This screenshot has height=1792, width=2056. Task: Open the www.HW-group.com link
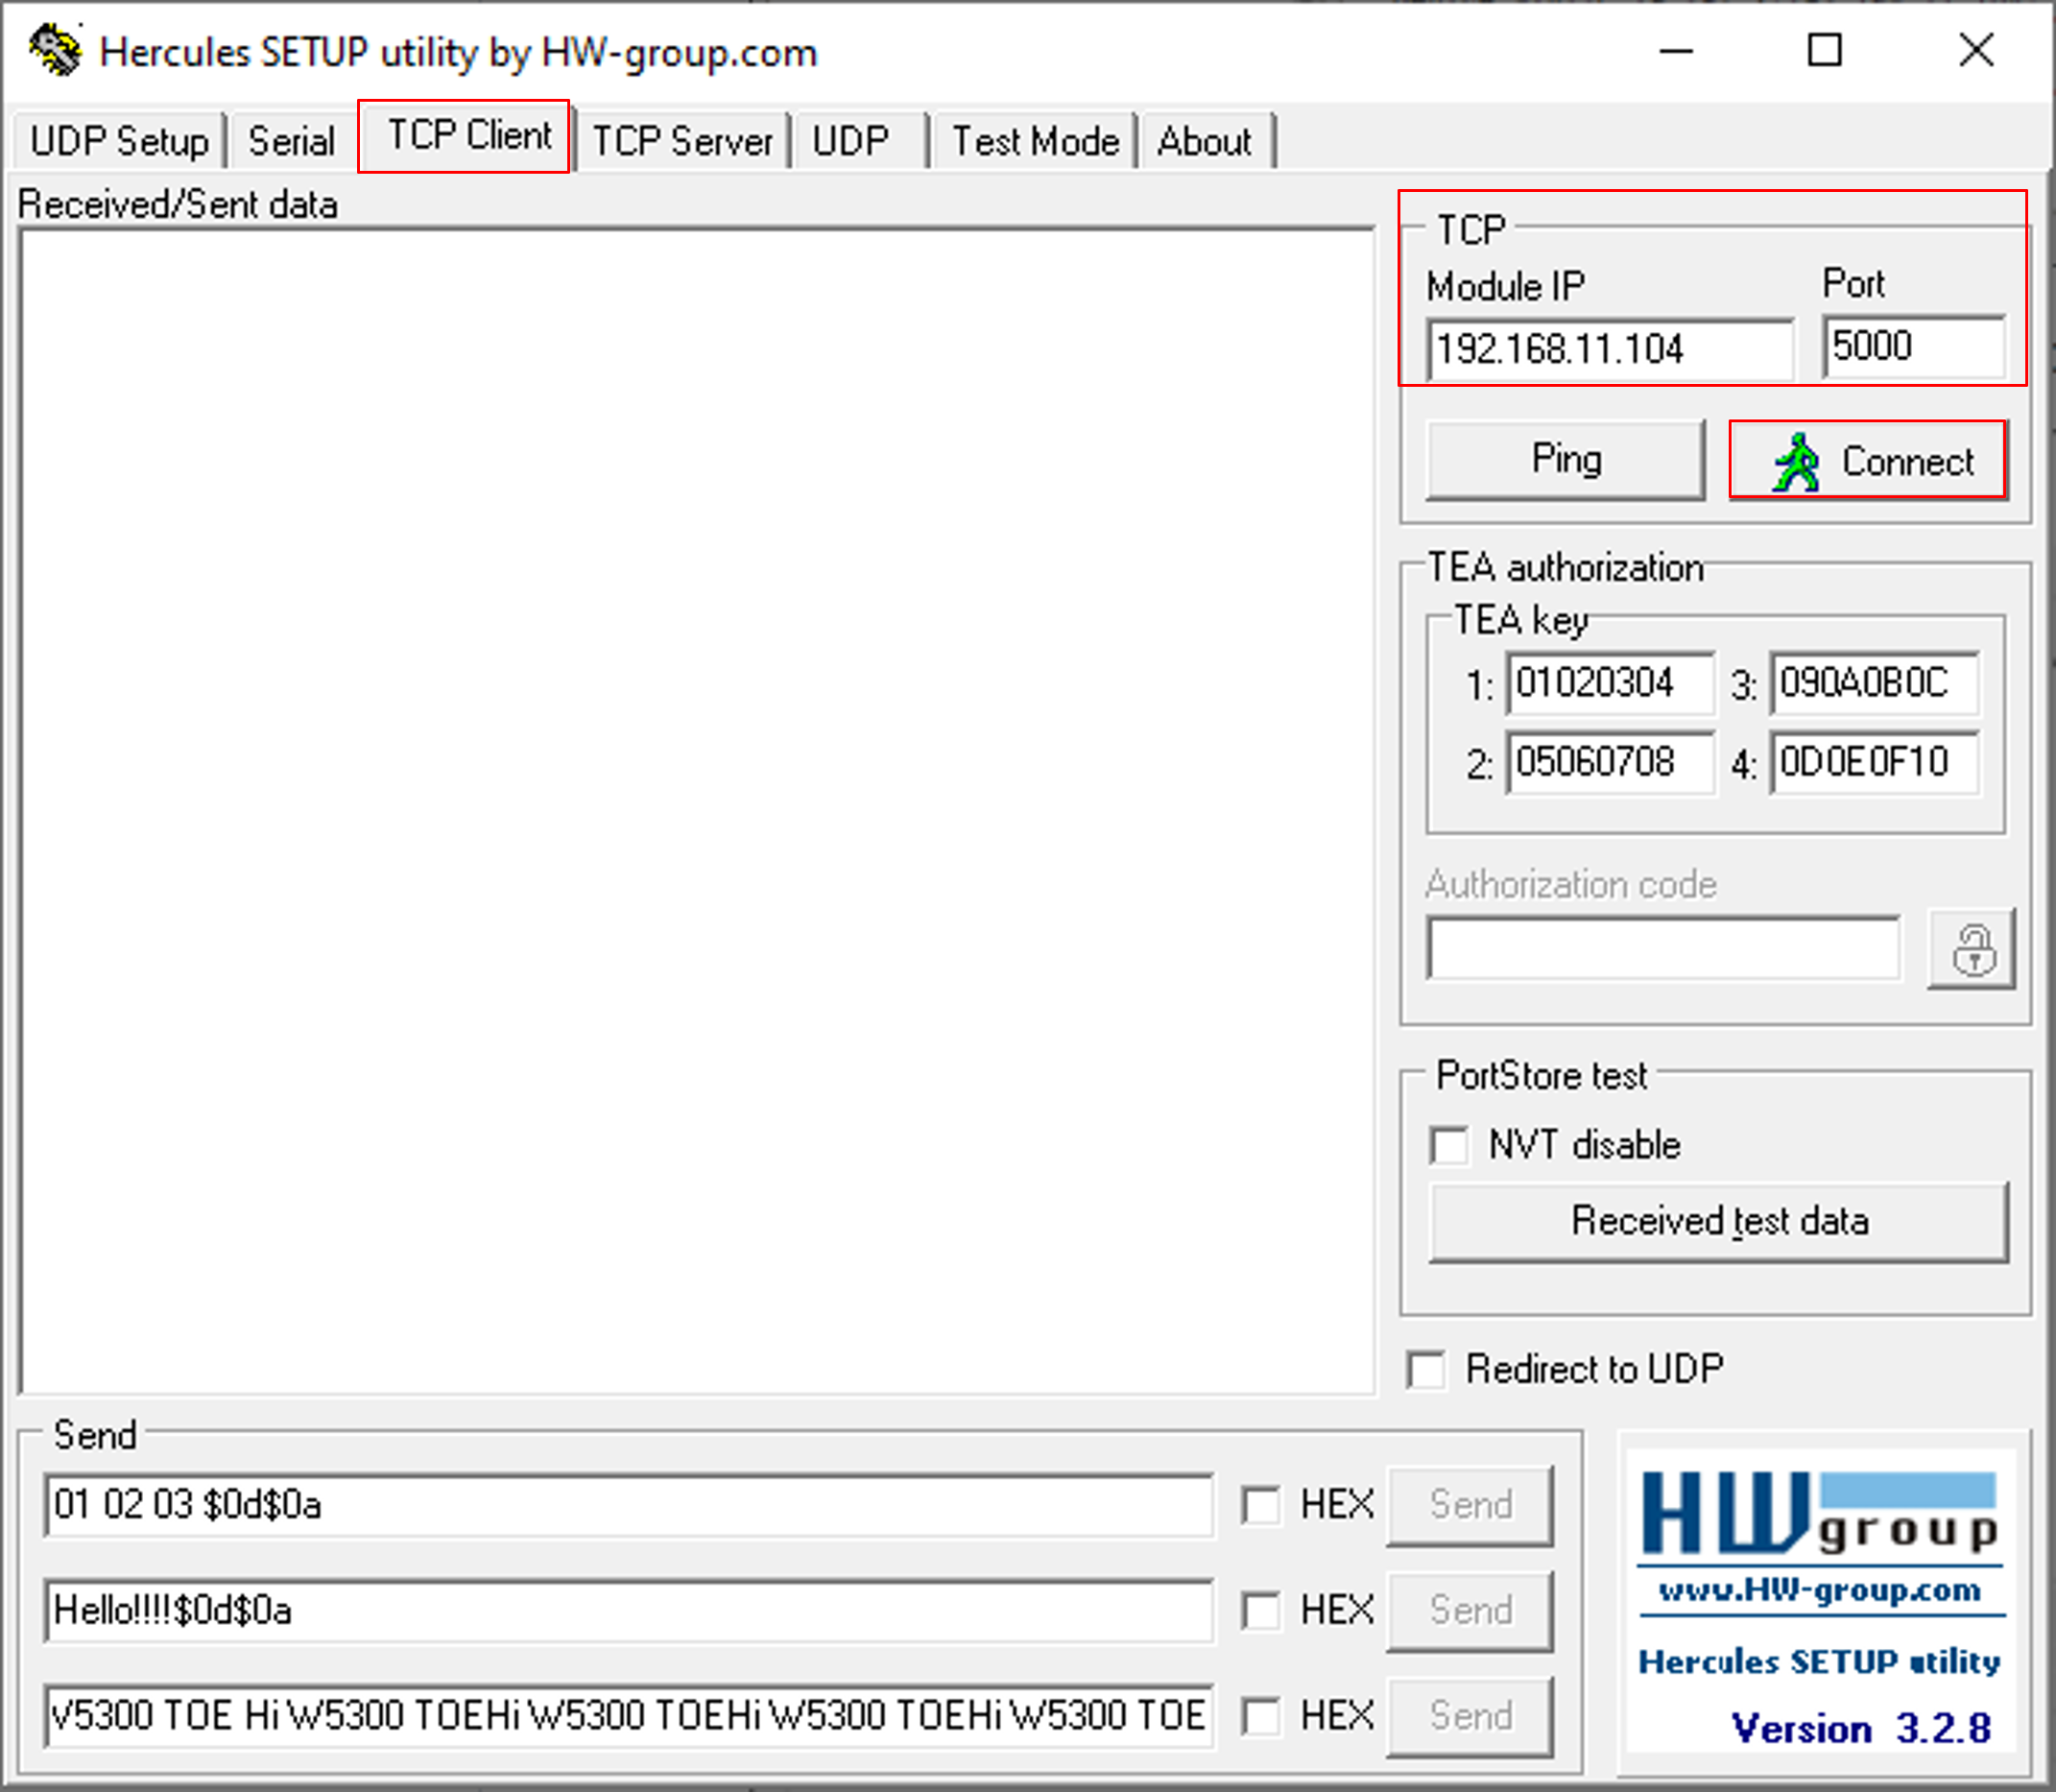coord(1820,1590)
